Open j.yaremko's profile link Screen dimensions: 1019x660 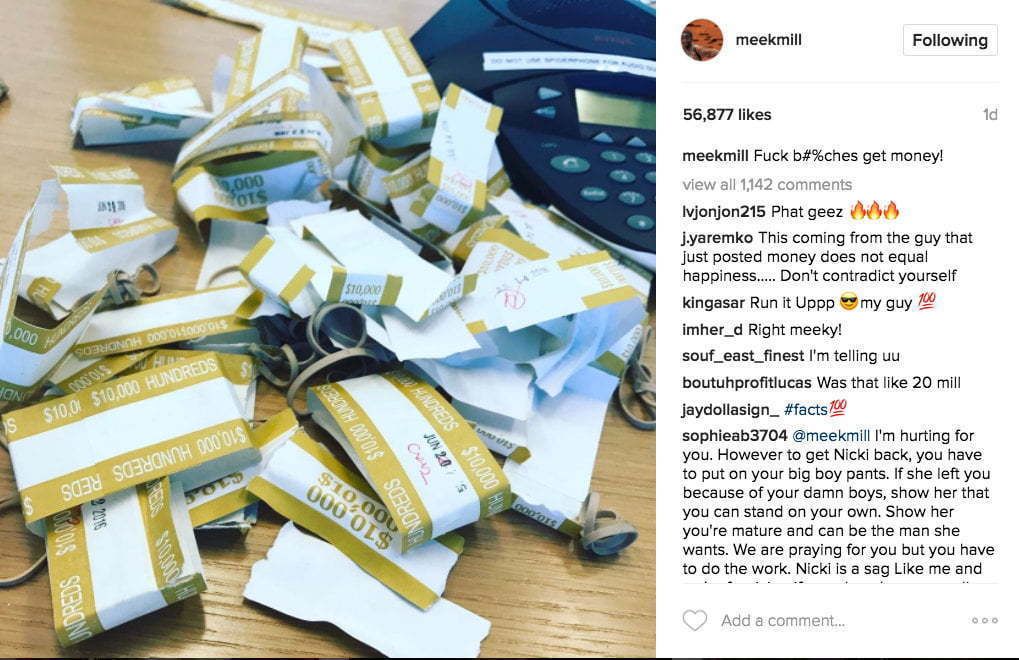click(717, 238)
